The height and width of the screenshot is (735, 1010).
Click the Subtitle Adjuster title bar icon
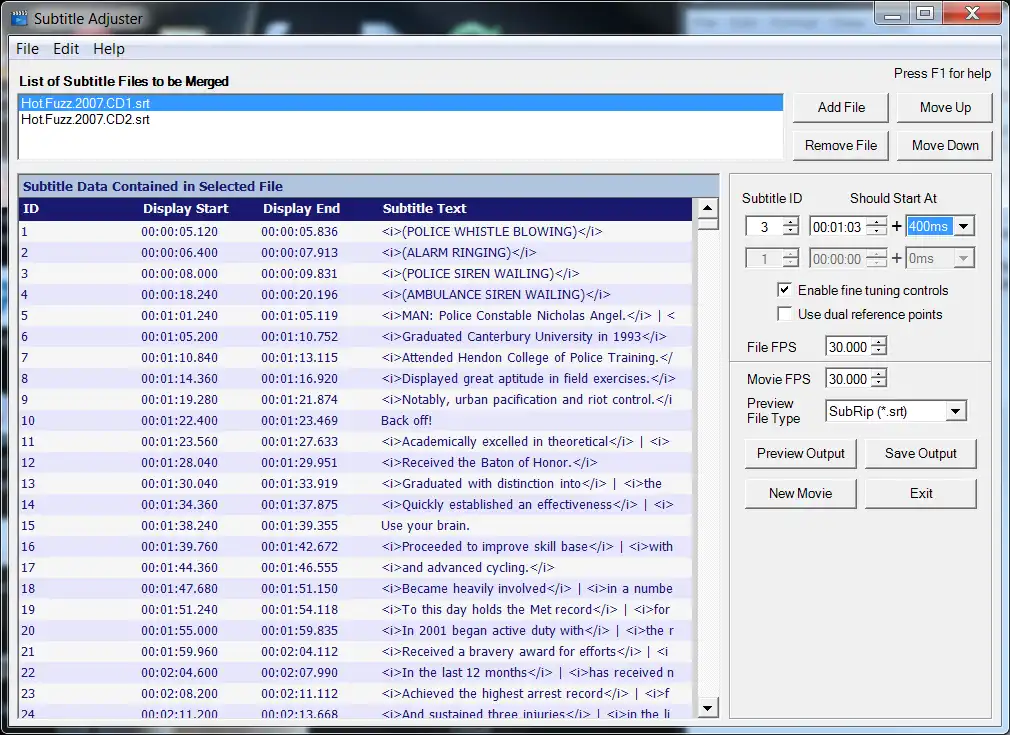click(x=19, y=18)
